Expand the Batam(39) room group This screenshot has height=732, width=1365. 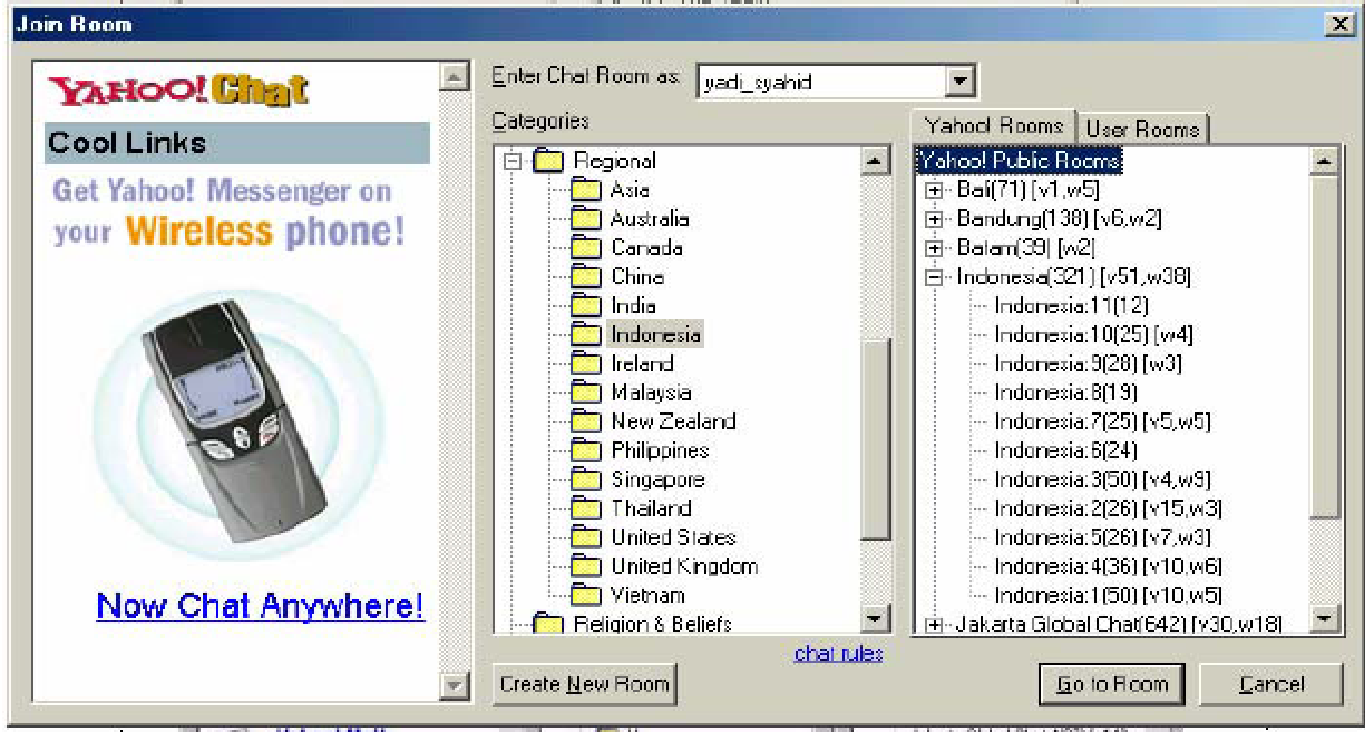935,248
